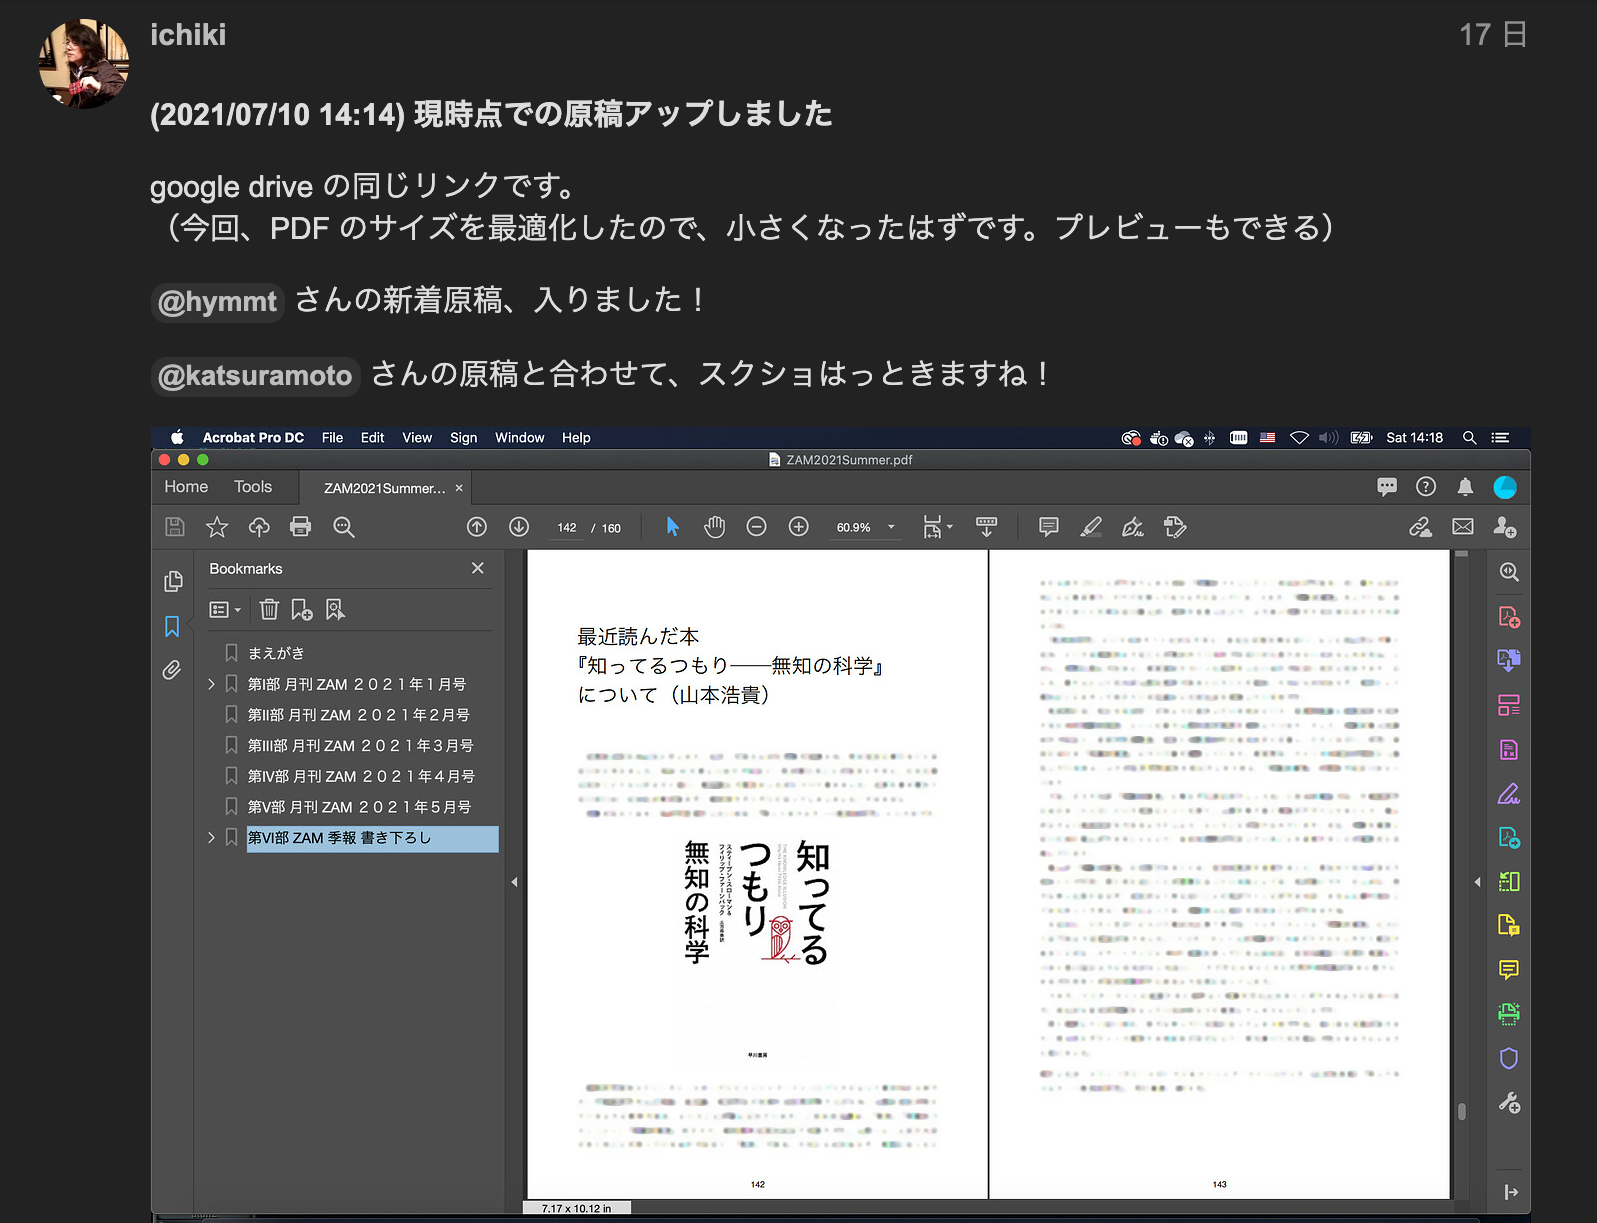
Task: Open More Tools wrench icon
Action: coord(1509,1103)
